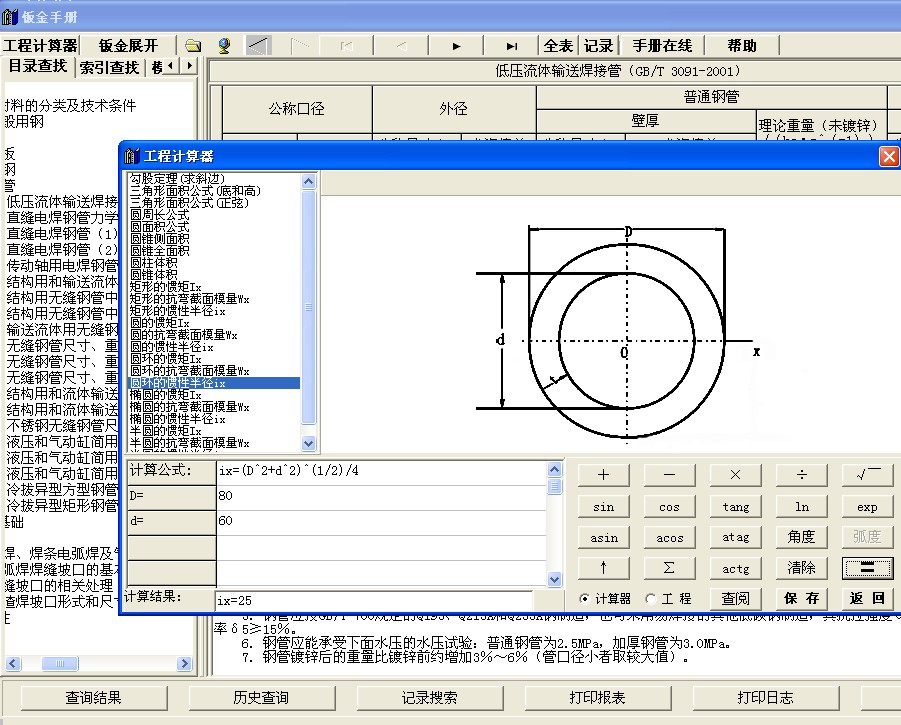Viewport: 901px width, 725px height.
Task: Click the sigma sum button
Action: (x=669, y=568)
